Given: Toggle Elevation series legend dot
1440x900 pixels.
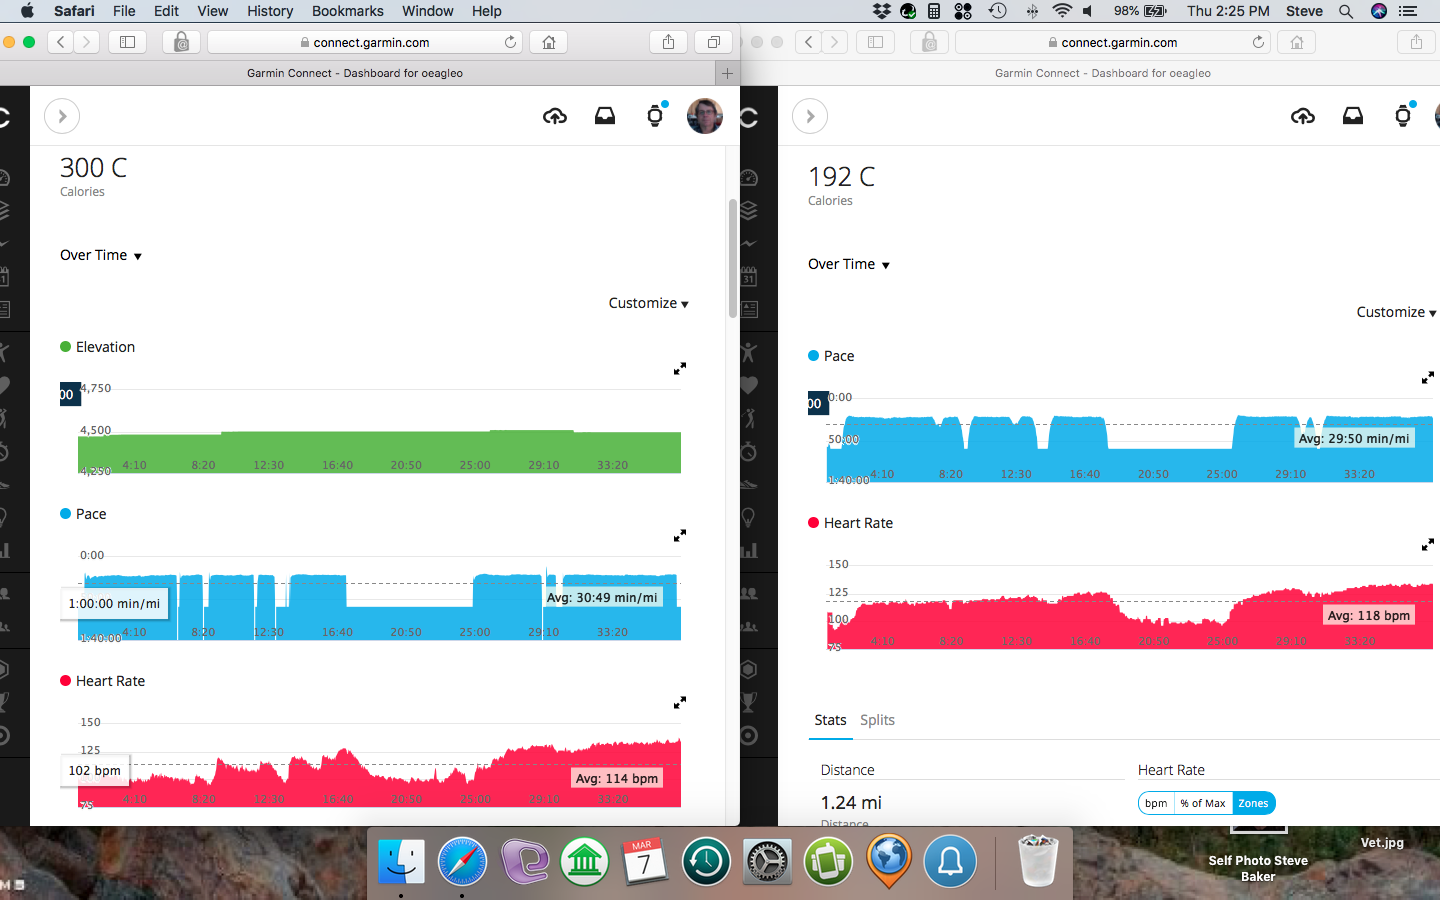Looking at the screenshot, I should 66,347.
